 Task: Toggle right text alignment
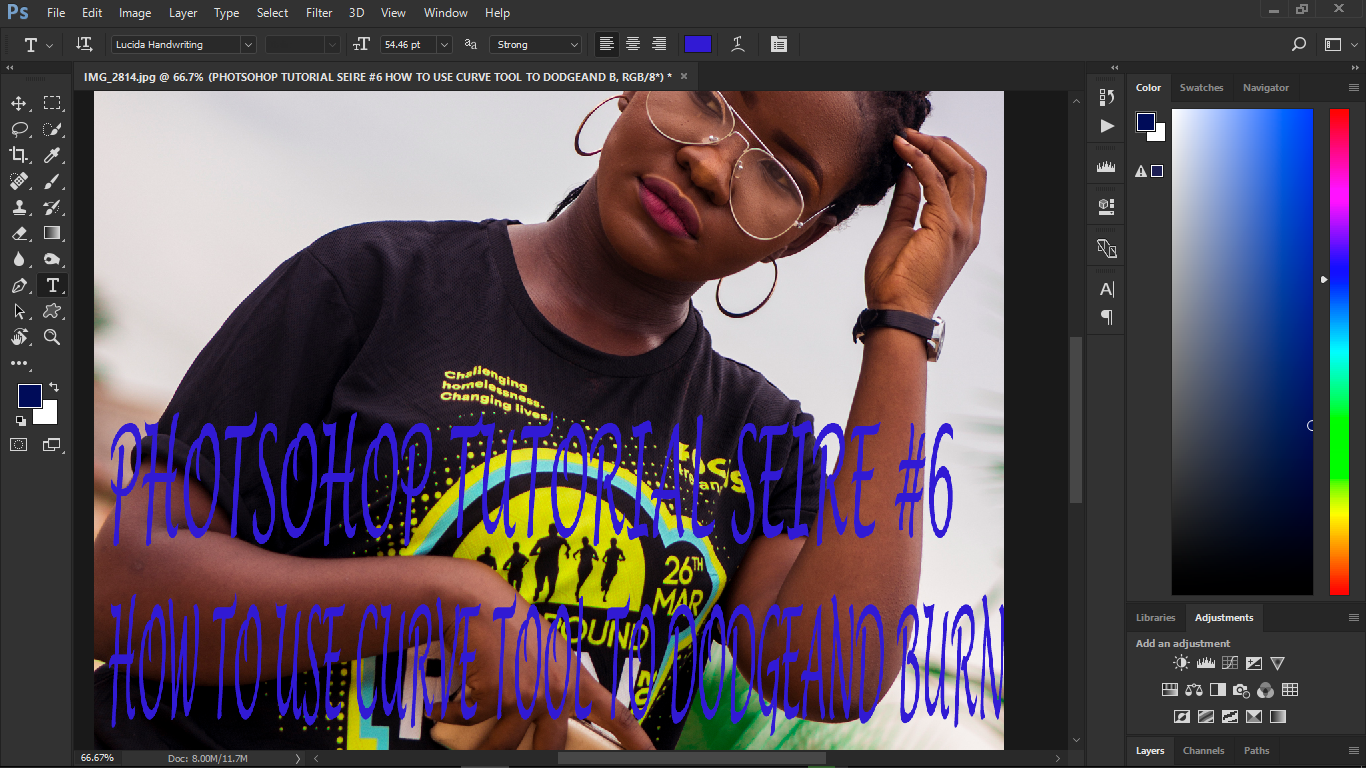tap(658, 43)
